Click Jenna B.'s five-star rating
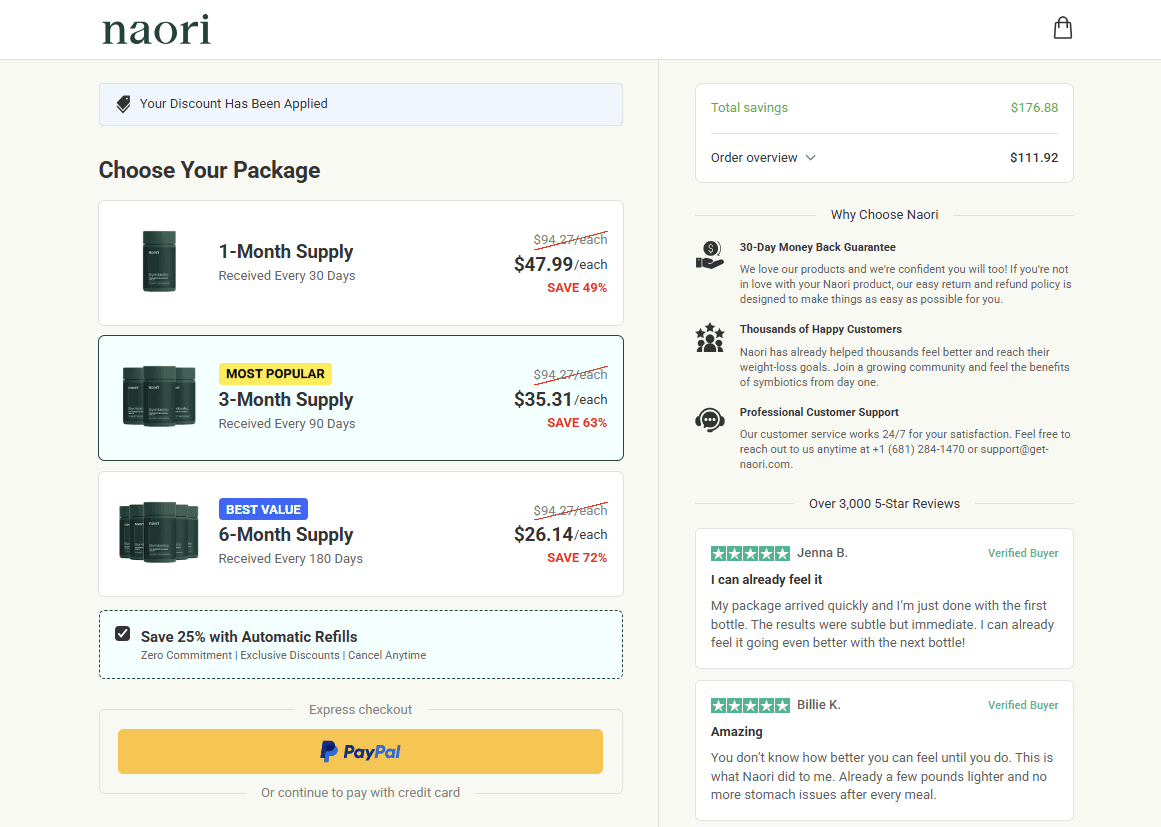This screenshot has width=1161, height=827. pyautogui.click(x=750, y=553)
